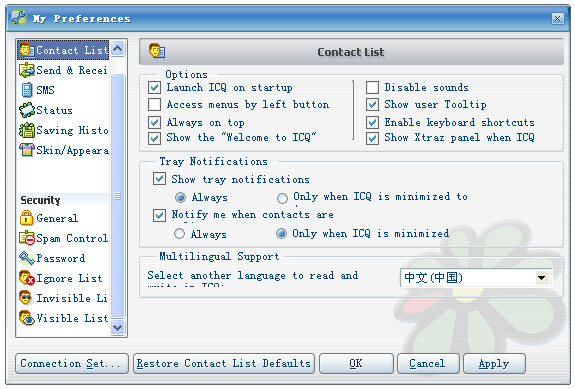Select Always radio under tray notifications
This screenshot has width=575, height=389.
point(180,197)
